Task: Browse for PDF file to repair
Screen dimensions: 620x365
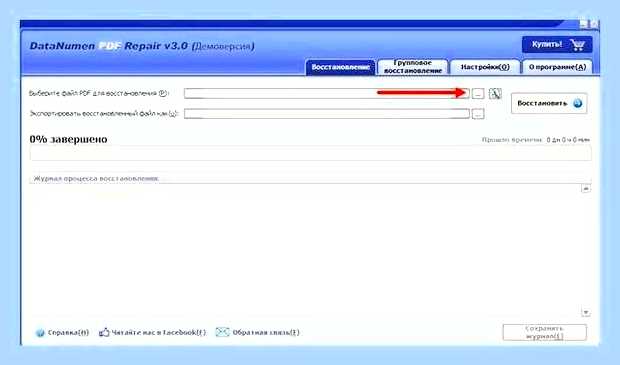Action: pos(478,94)
